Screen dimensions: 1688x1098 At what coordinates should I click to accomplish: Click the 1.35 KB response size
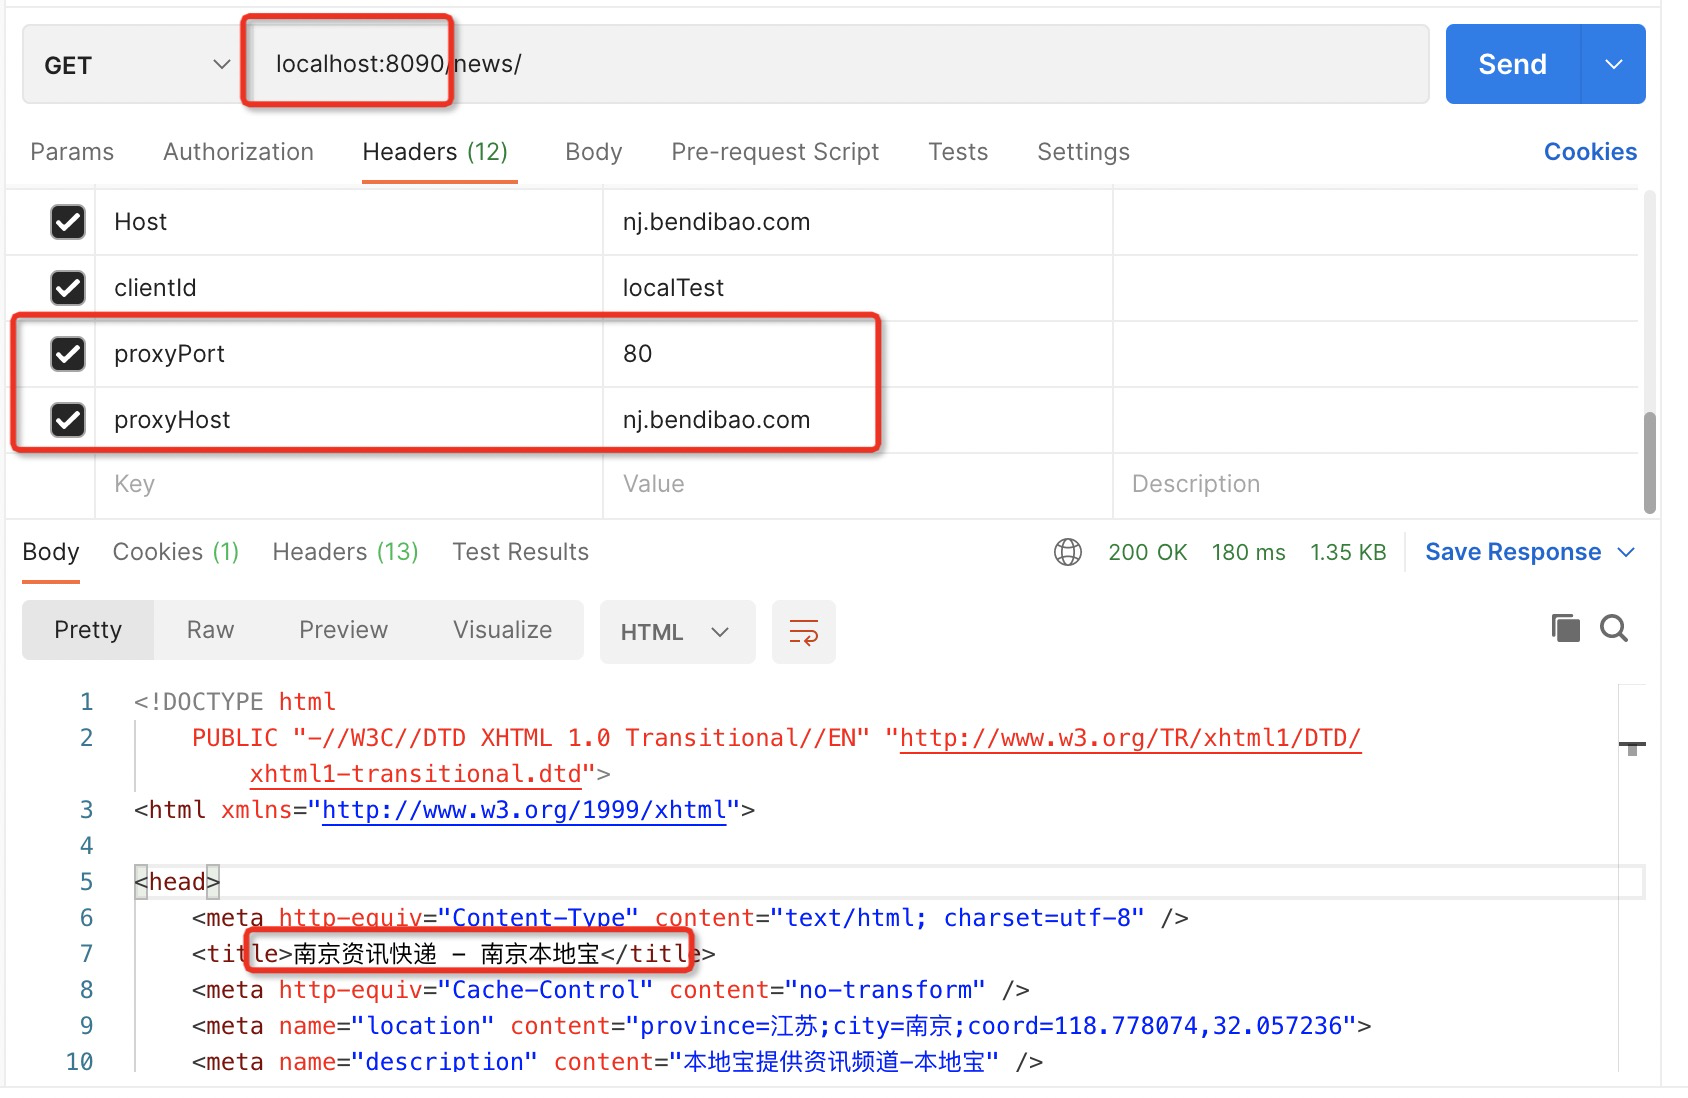pyautogui.click(x=1348, y=552)
